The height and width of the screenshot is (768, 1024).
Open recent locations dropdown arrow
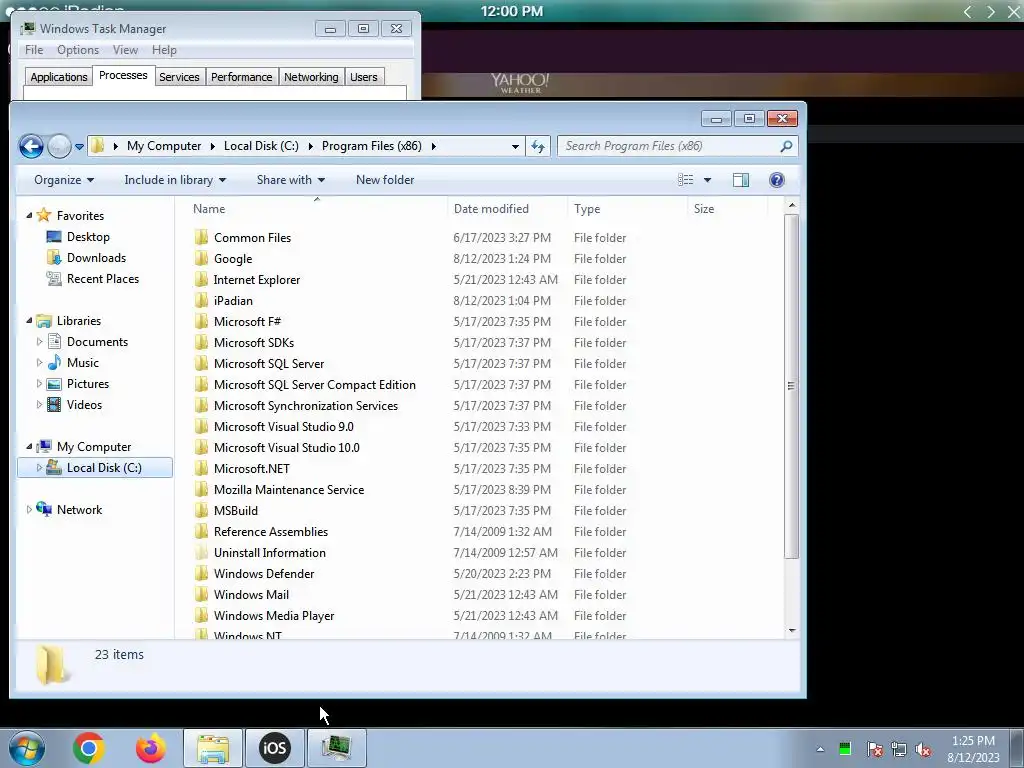(x=79, y=146)
